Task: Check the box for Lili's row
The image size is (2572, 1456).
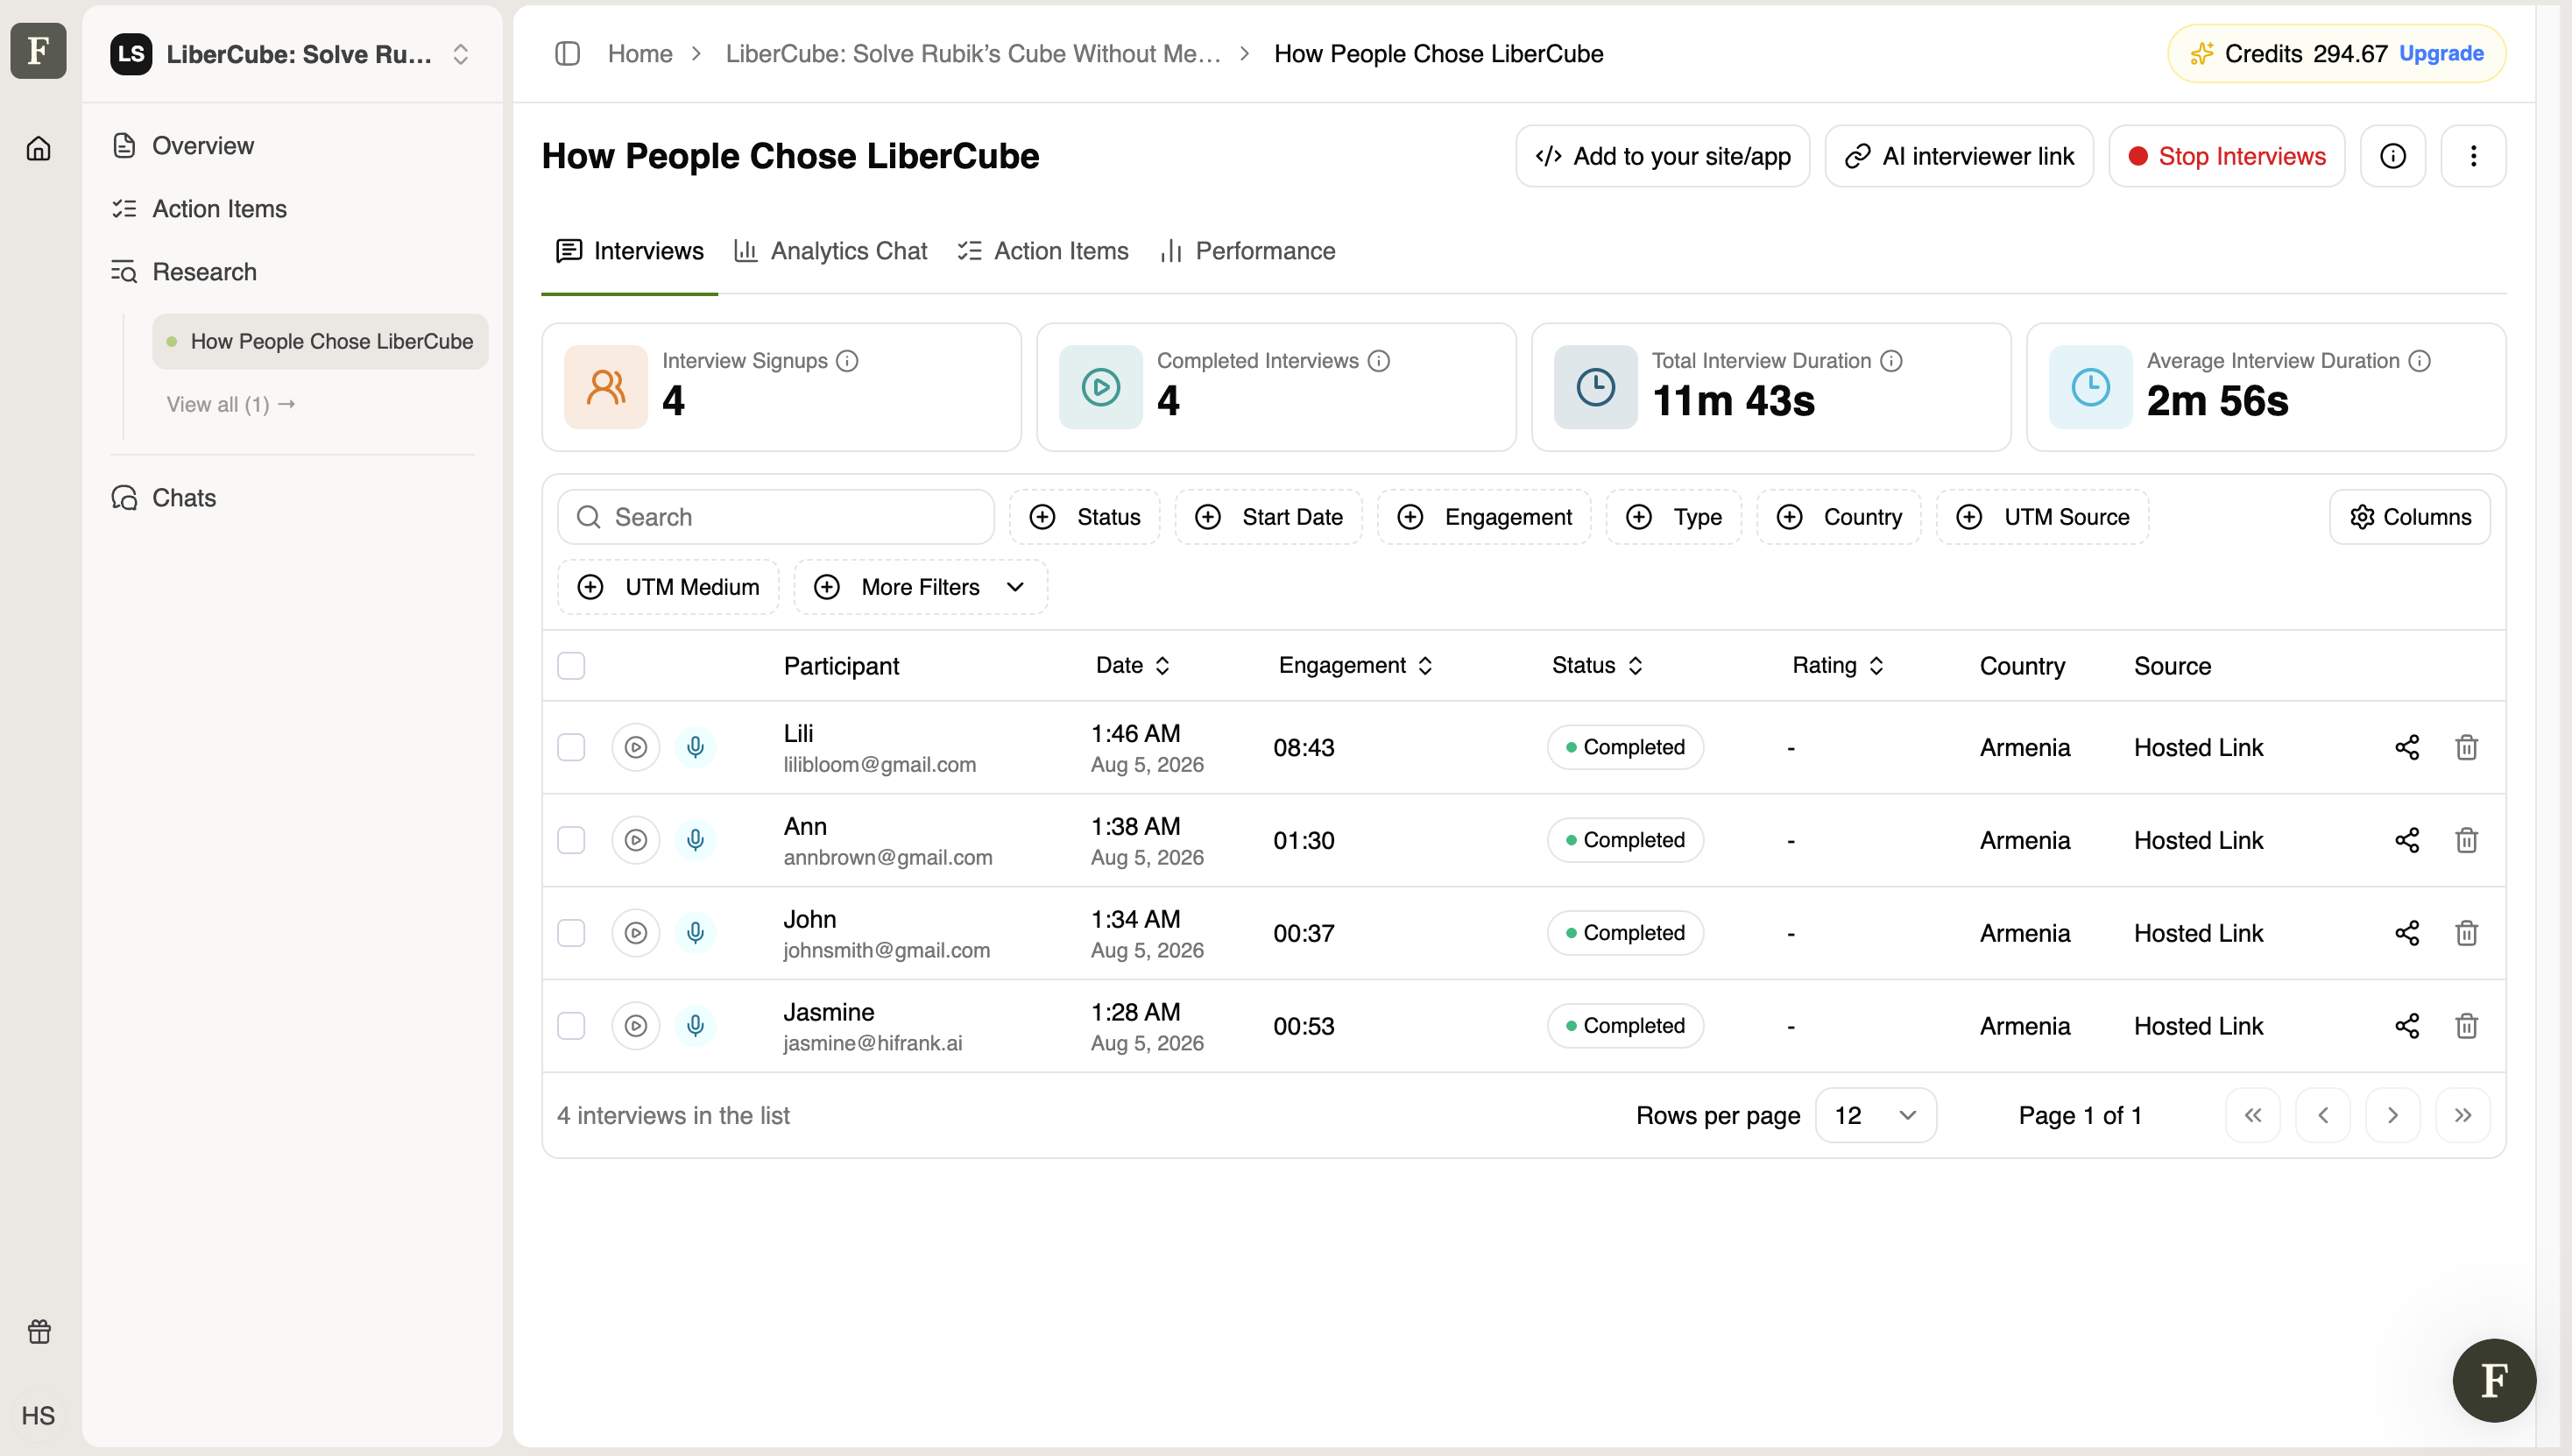Action: 571,747
